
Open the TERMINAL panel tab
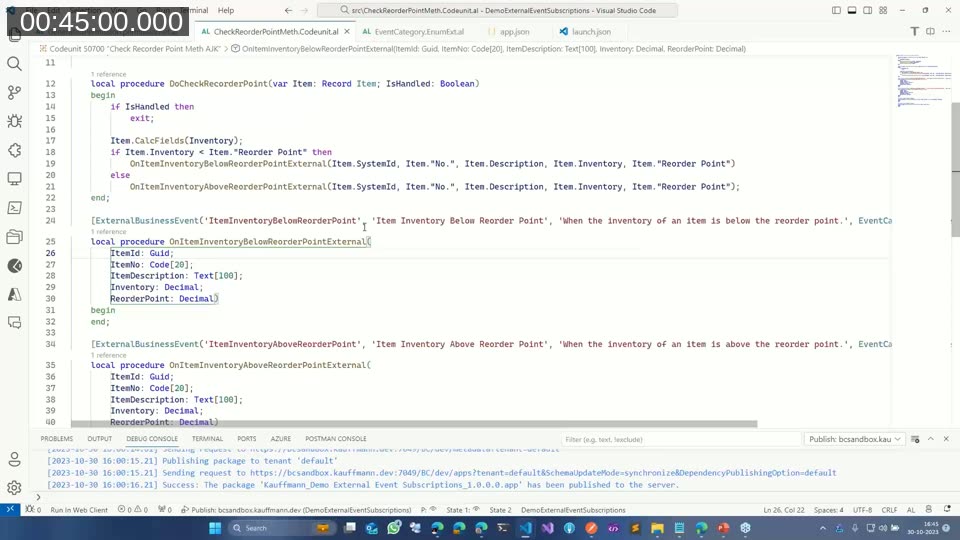(x=207, y=439)
